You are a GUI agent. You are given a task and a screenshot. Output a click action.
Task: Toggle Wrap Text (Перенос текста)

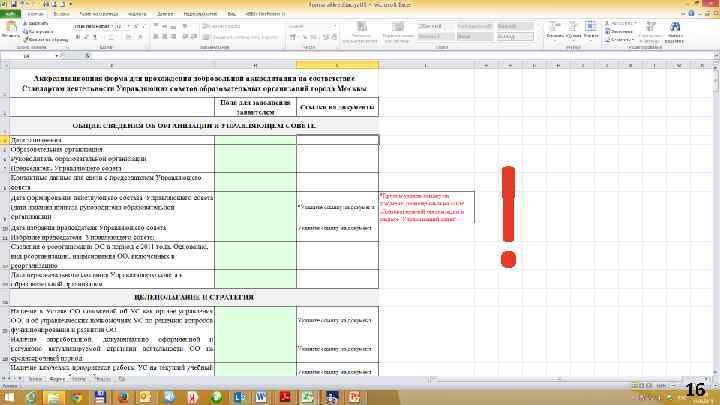pos(221,26)
